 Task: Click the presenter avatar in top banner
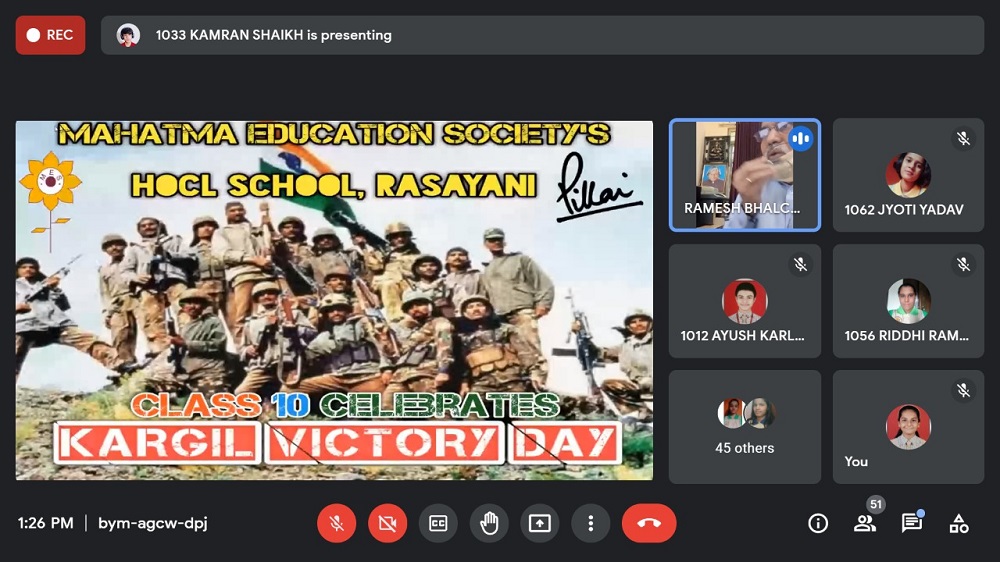pos(128,35)
